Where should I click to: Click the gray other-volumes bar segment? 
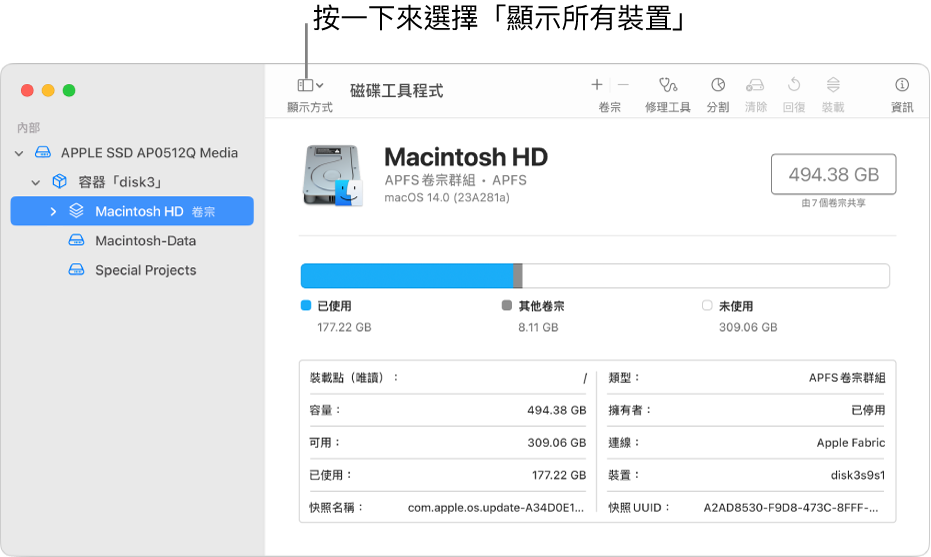pyautogui.click(x=518, y=276)
